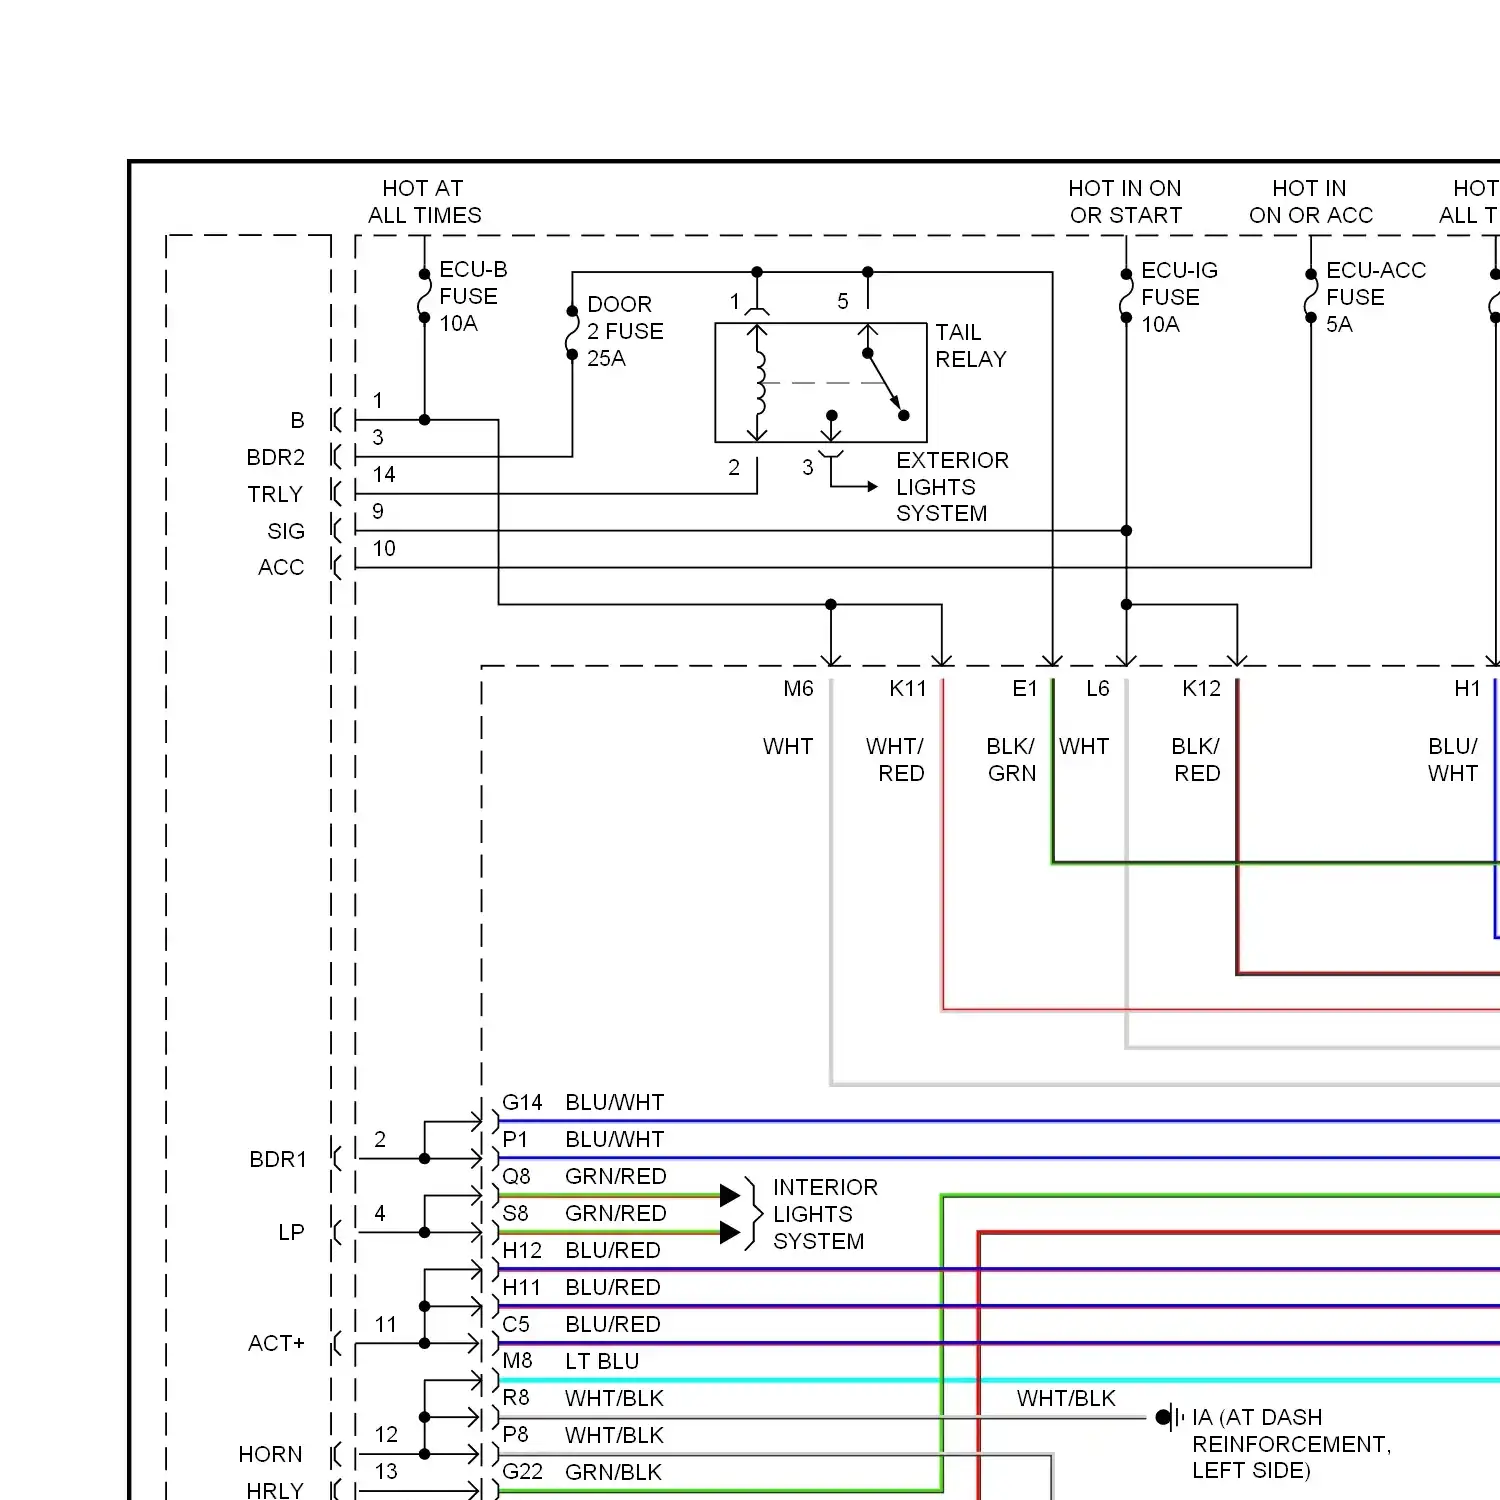
Task: Click the ECU-ACC FUSE 5A label
Action: pyautogui.click(x=1375, y=297)
